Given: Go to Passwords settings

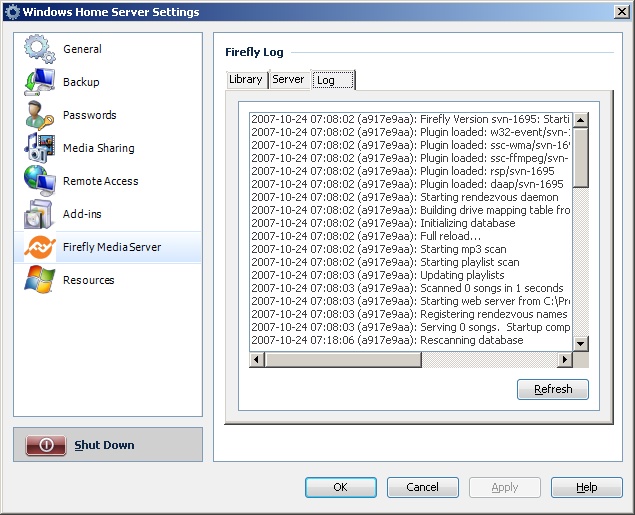Looking at the screenshot, I should (108, 115).
